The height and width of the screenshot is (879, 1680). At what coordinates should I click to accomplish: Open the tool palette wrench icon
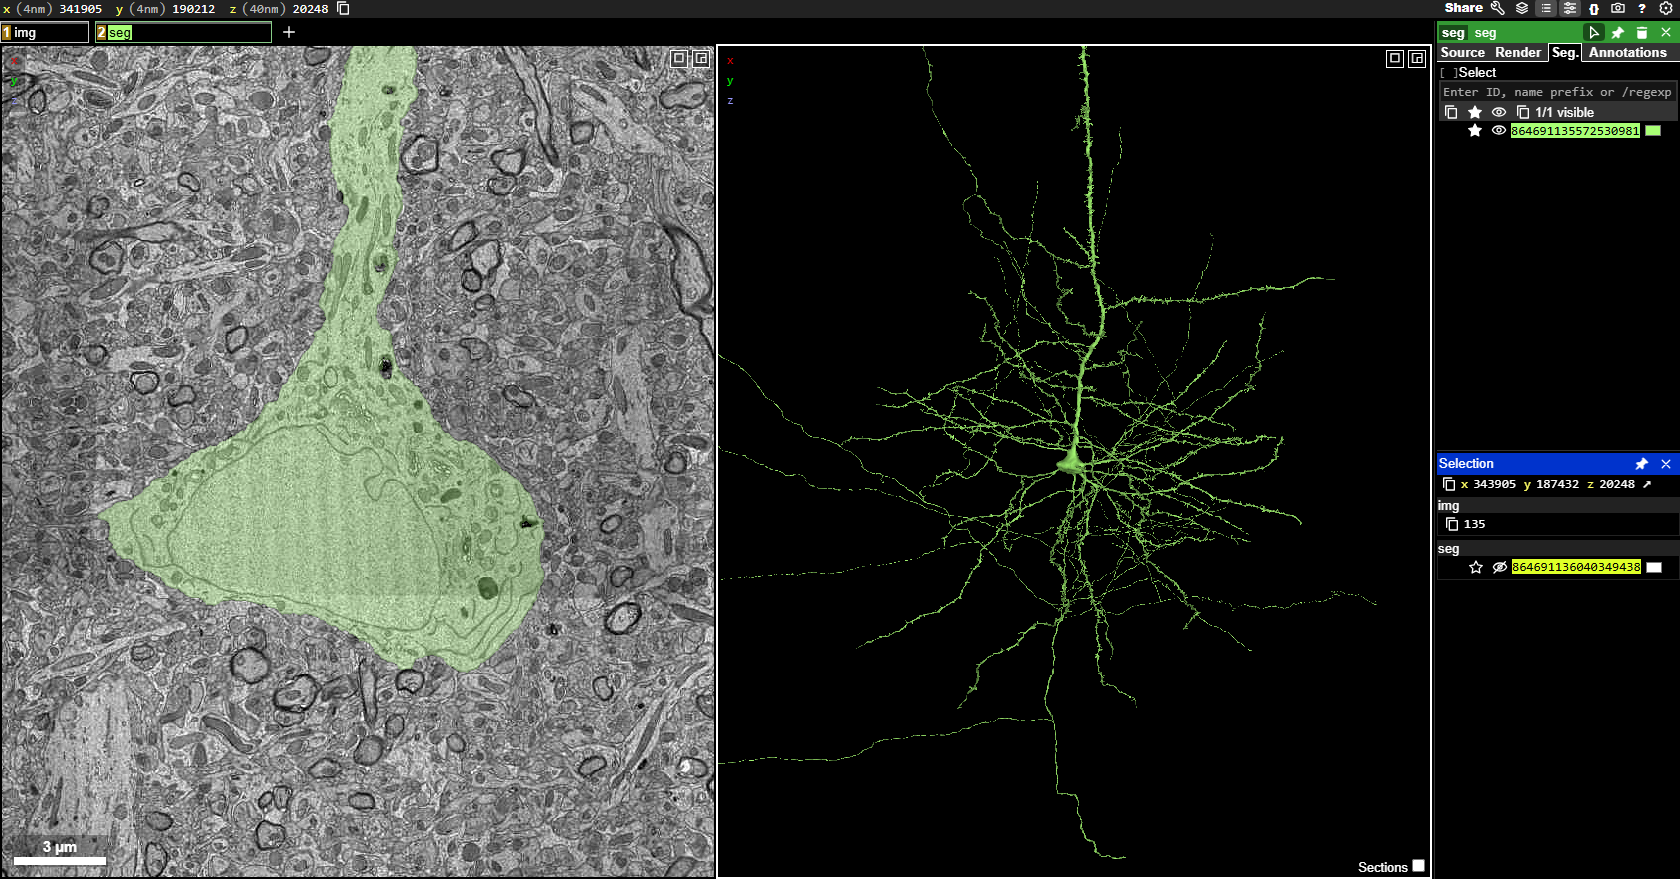coord(1497,8)
